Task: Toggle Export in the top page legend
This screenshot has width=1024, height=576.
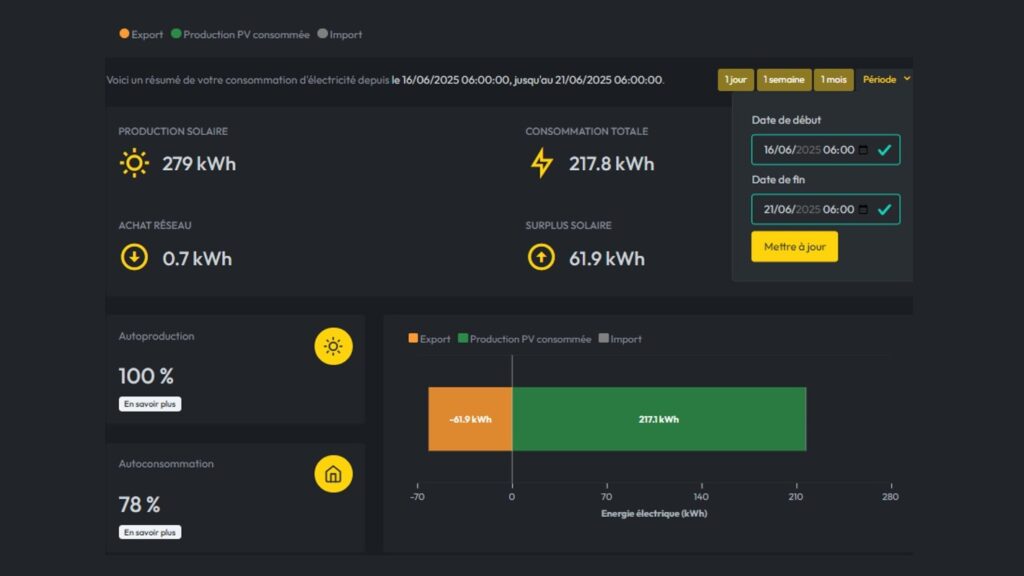Action: pos(141,34)
